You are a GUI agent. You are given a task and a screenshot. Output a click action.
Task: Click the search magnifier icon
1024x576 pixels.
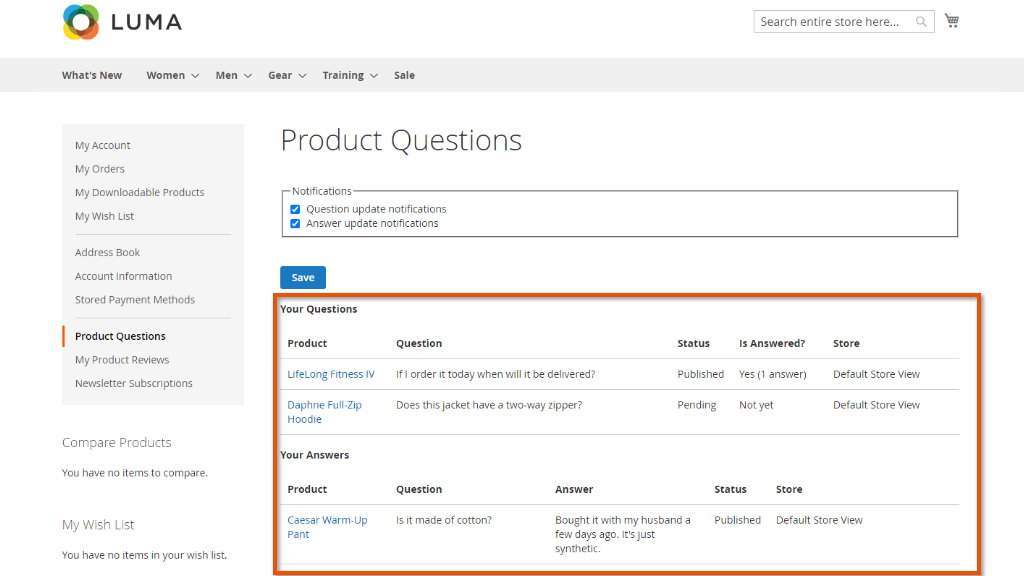click(921, 22)
